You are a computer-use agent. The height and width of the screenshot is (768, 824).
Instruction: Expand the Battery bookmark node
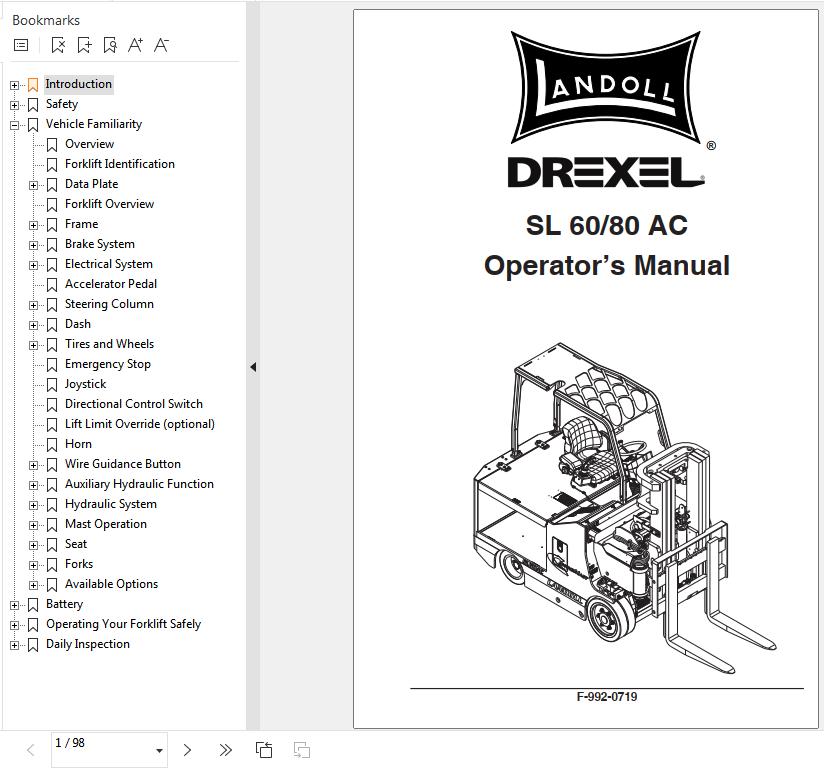[15, 605]
